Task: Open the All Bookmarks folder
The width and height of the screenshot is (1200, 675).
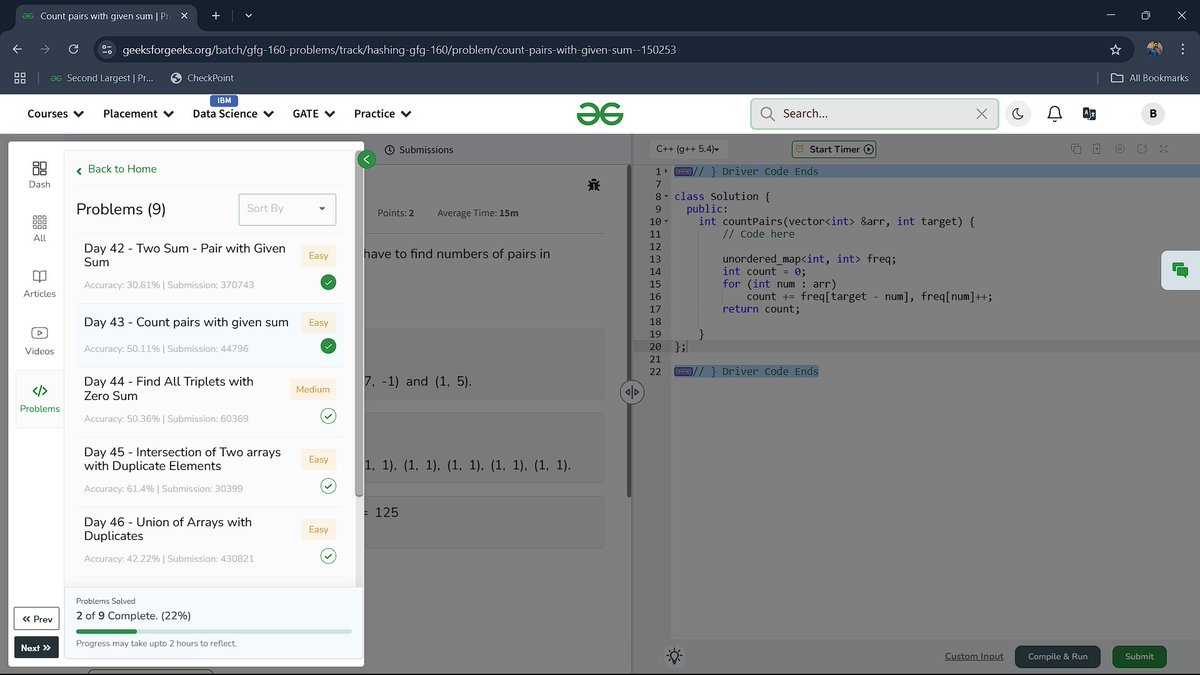Action: tap(1150, 78)
